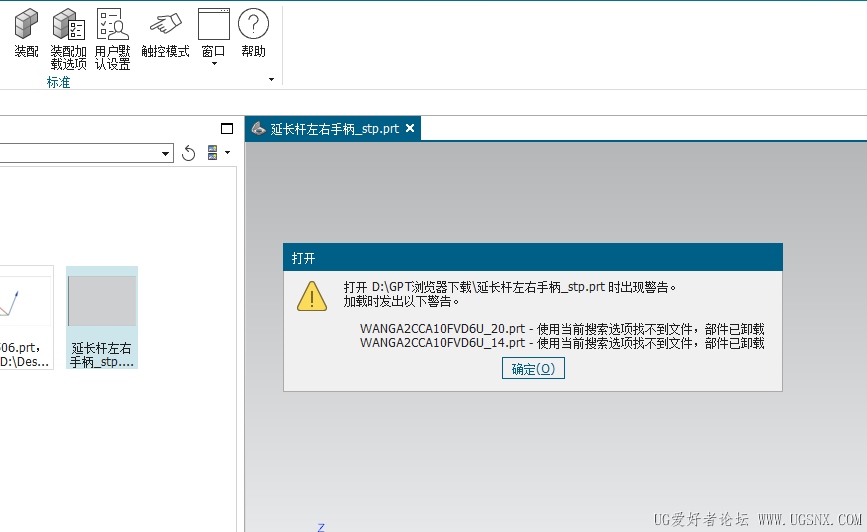Click the file path warning message text

coord(509,287)
